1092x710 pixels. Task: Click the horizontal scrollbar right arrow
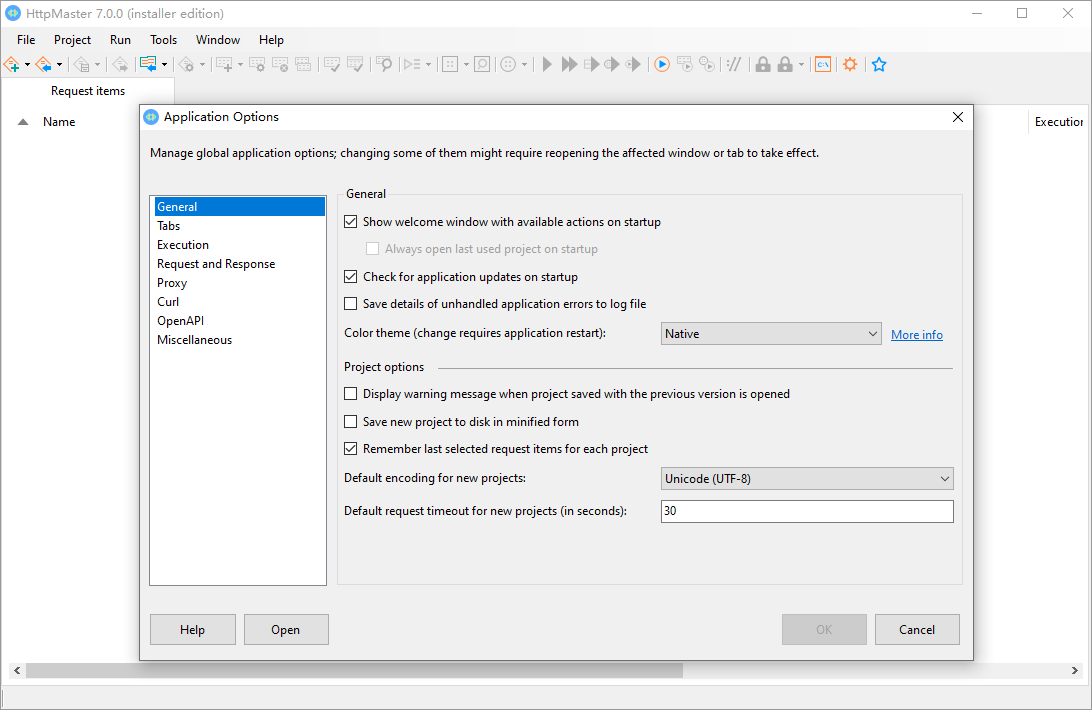coord(1075,670)
